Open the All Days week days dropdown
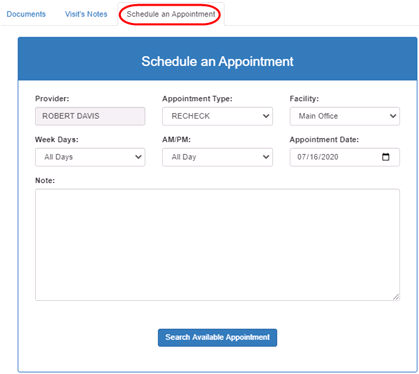Image resolution: width=419 pixels, height=374 pixels. pyautogui.click(x=90, y=157)
